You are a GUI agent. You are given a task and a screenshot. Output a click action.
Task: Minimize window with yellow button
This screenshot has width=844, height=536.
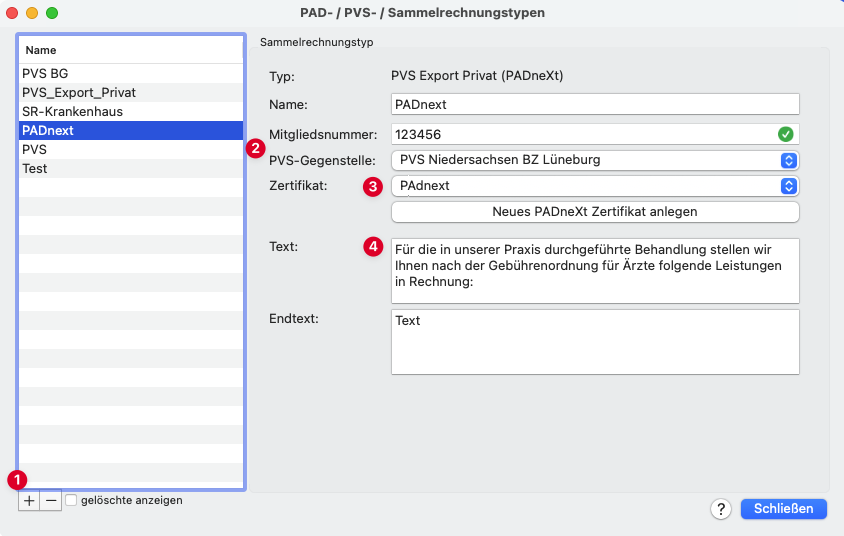(32, 13)
